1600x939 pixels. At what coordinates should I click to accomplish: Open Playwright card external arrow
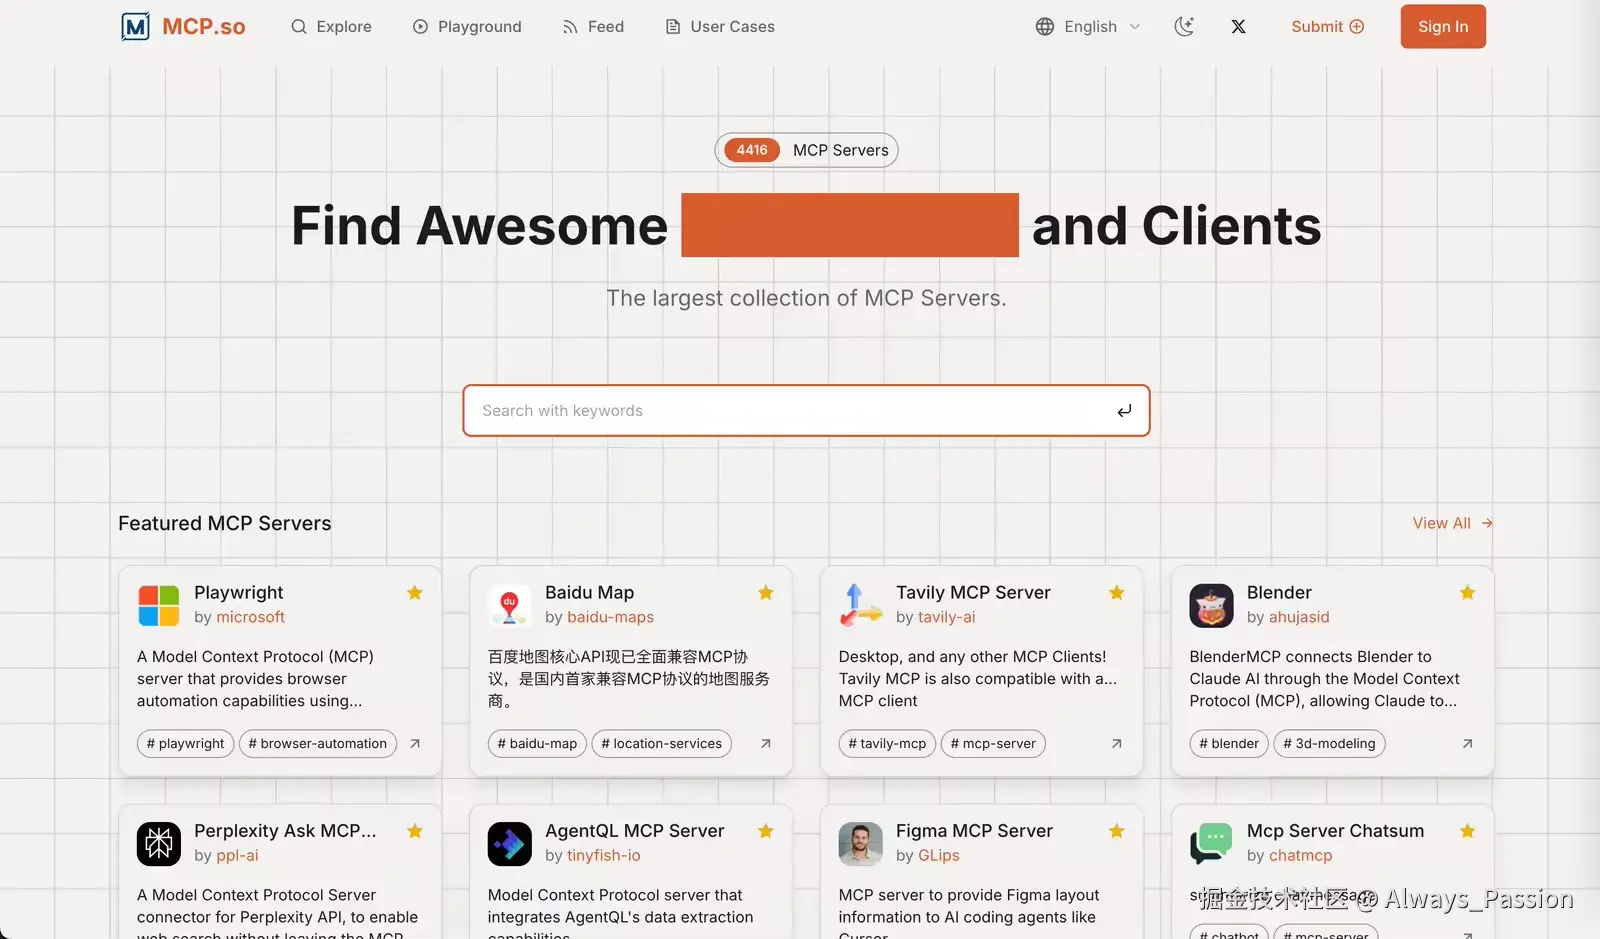pyautogui.click(x=415, y=744)
